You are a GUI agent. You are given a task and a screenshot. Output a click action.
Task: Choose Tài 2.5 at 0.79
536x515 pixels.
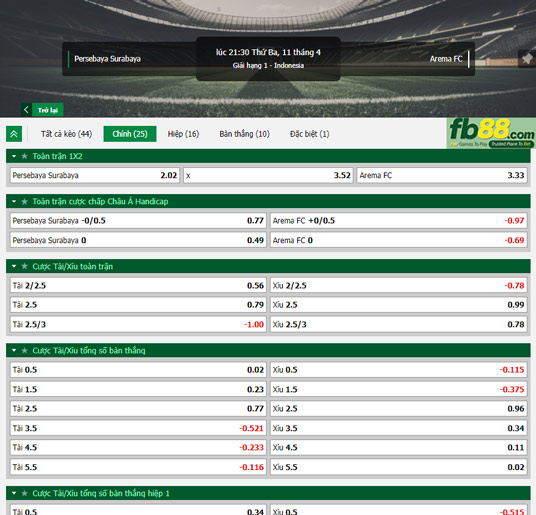[138, 305]
